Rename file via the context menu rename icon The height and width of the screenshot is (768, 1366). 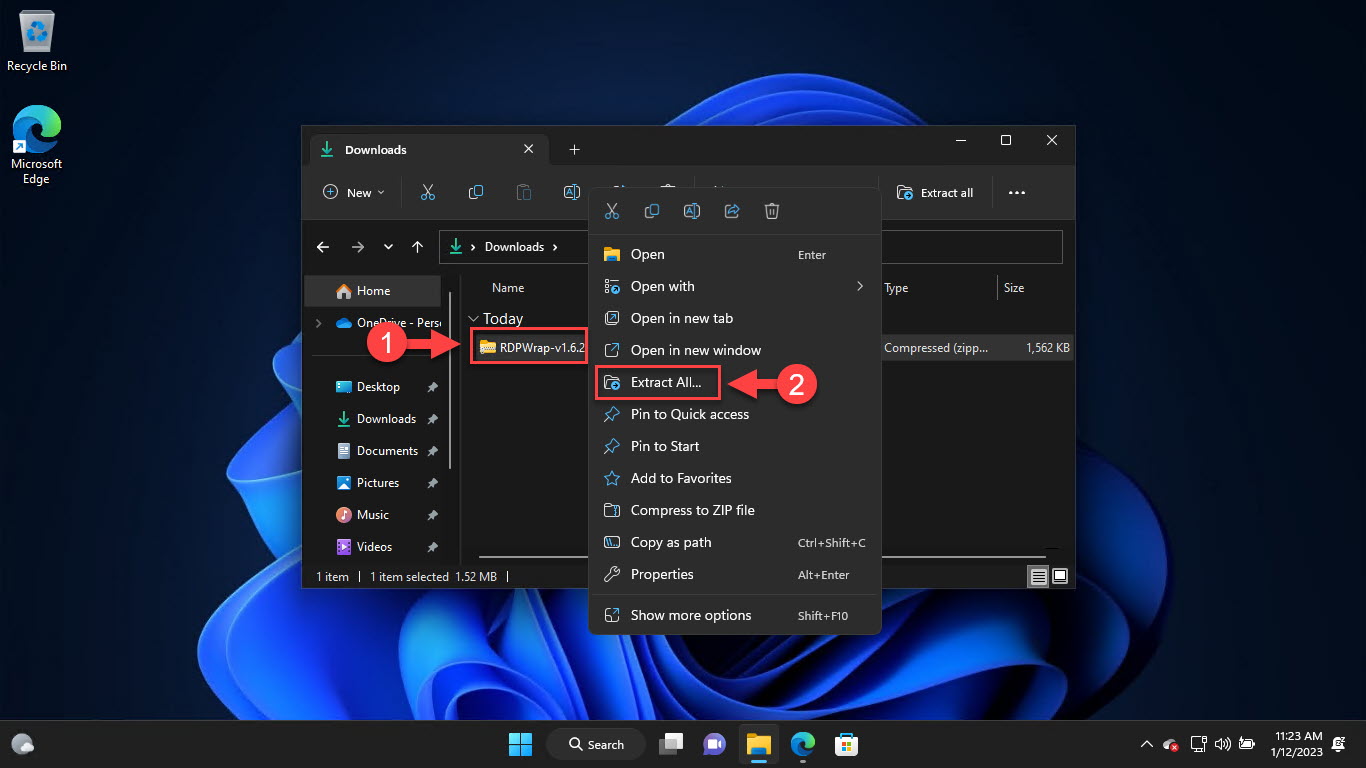click(x=692, y=211)
